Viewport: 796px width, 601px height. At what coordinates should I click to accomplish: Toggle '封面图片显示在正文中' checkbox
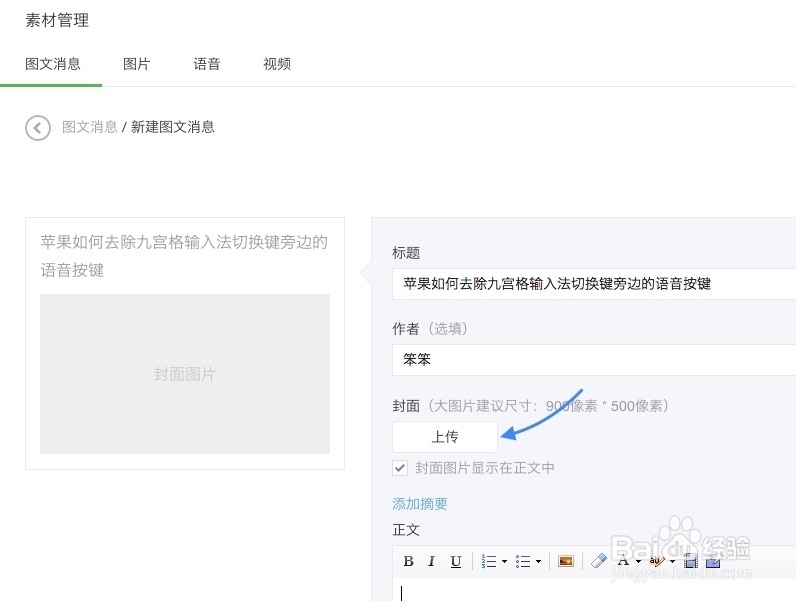click(400, 468)
